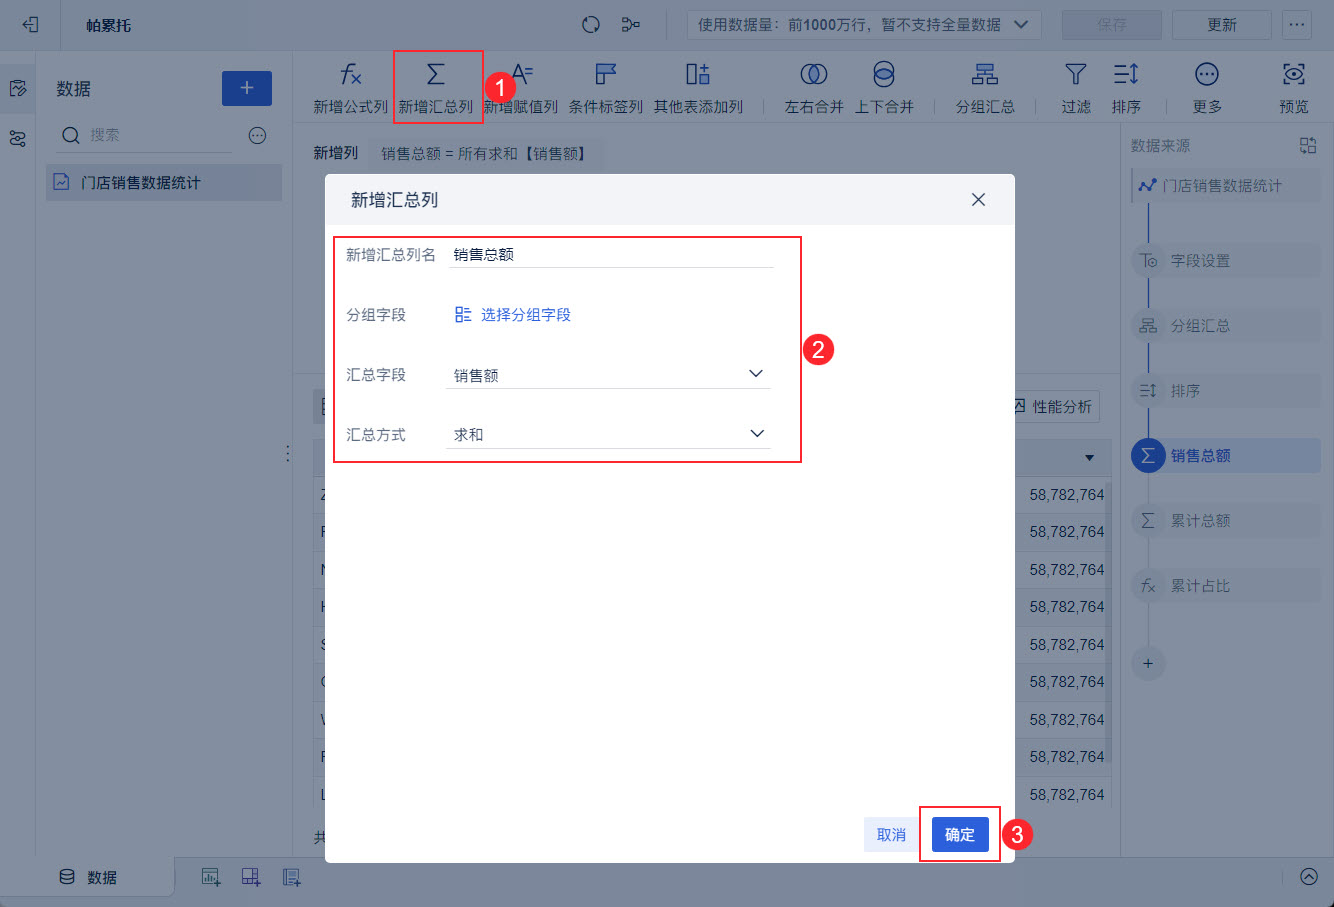Click the add analysis document icon at bottom
The image size is (1334, 907).
click(x=291, y=877)
